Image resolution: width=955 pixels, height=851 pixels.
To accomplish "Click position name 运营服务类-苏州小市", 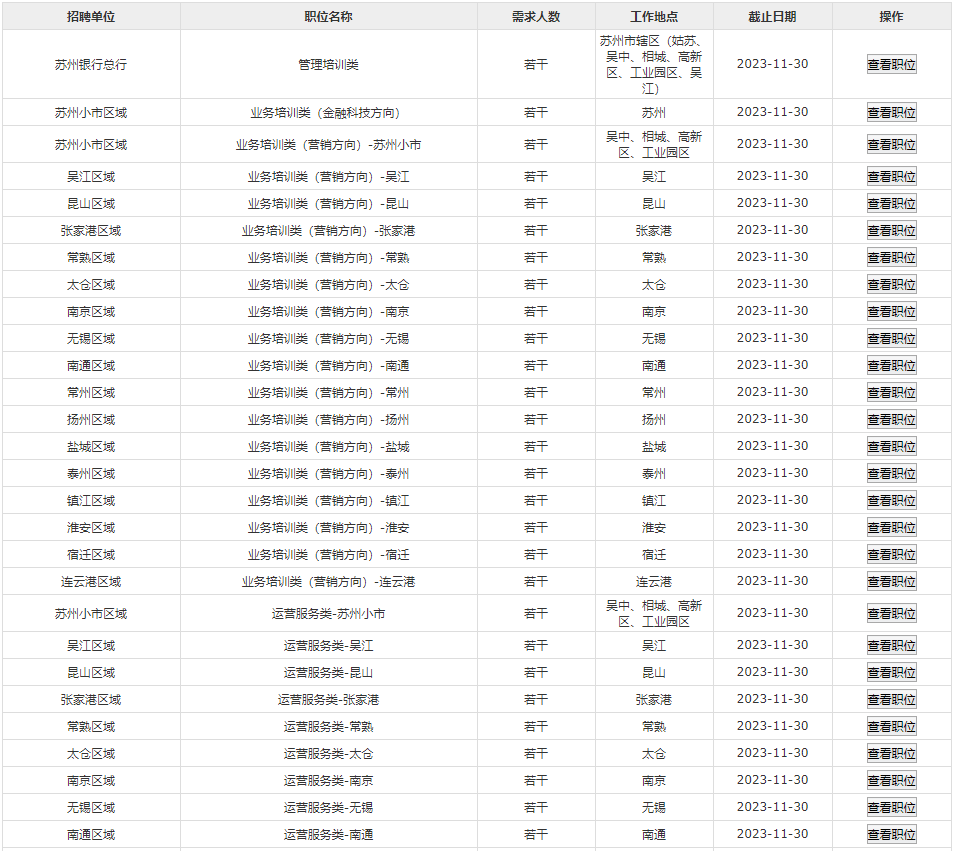I will (328, 613).
